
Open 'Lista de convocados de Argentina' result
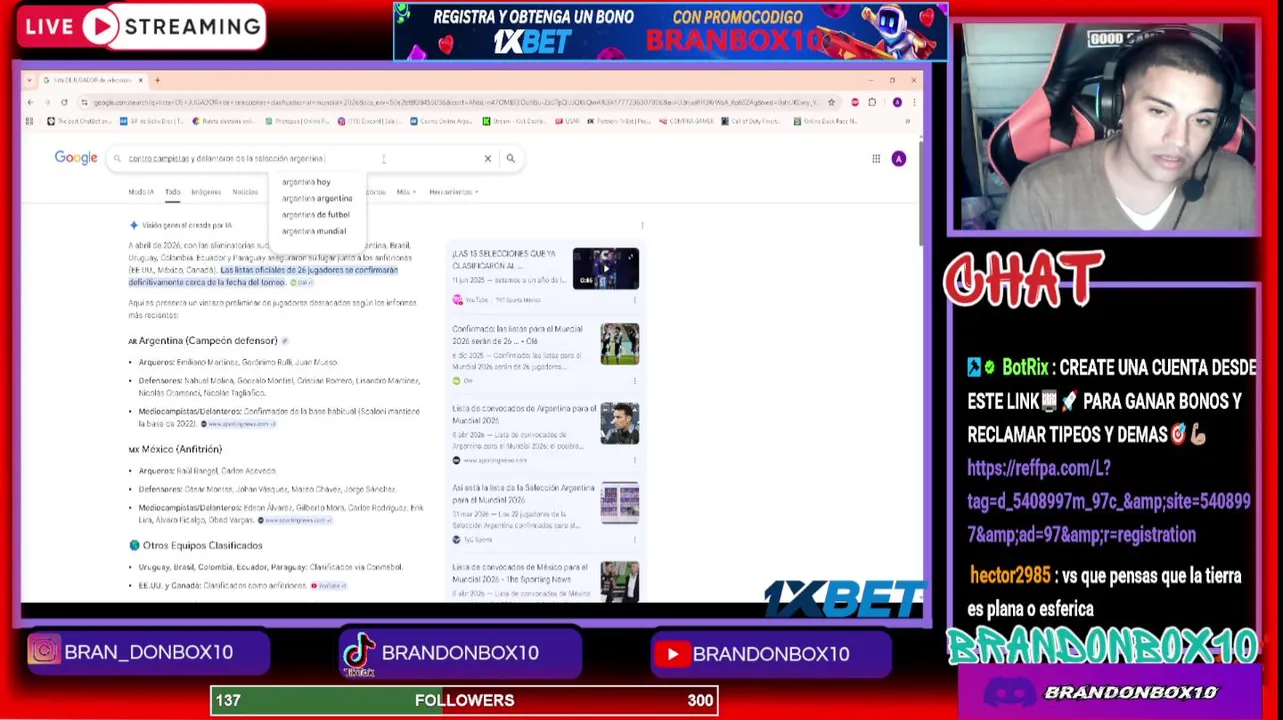tap(524, 414)
